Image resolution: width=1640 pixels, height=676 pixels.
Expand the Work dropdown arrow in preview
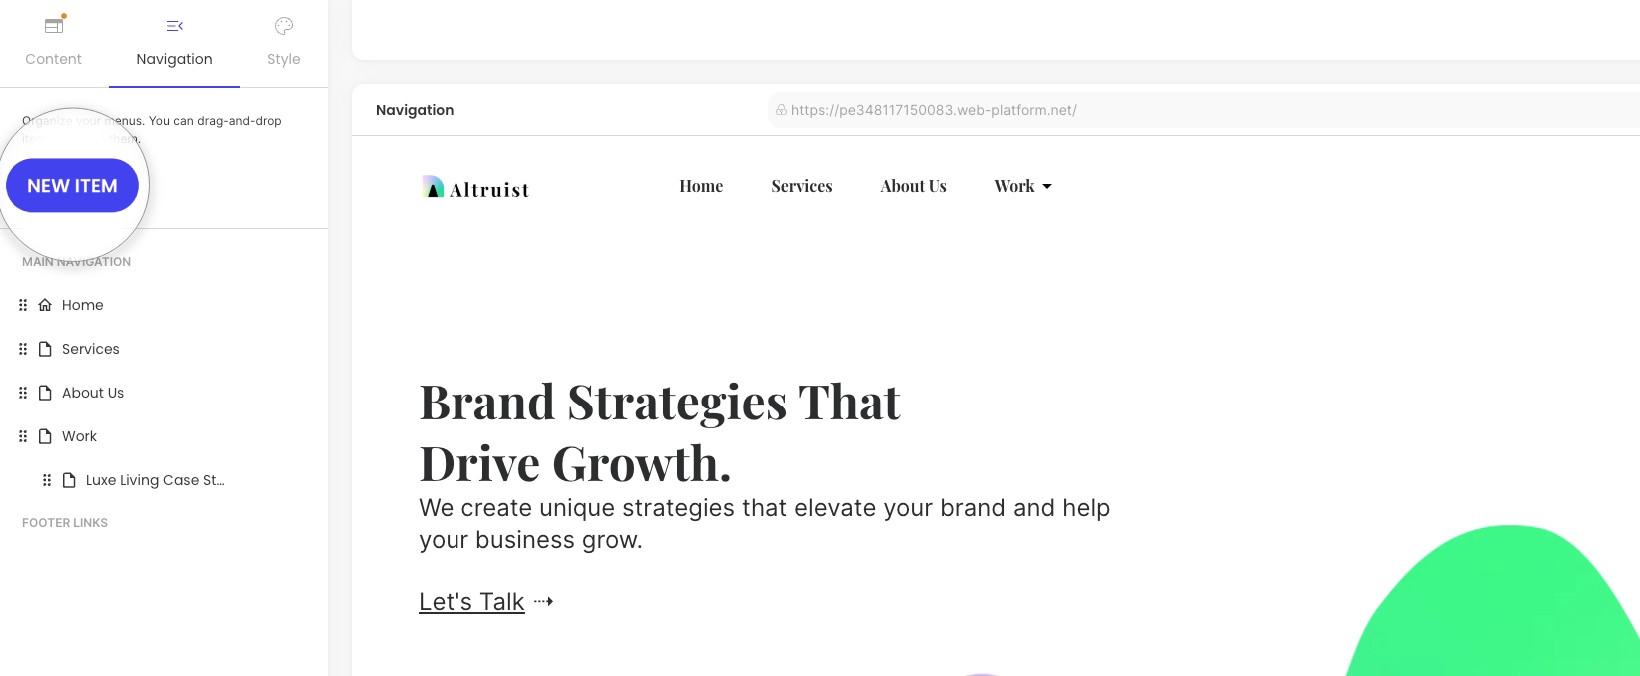click(x=1047, y=187)
